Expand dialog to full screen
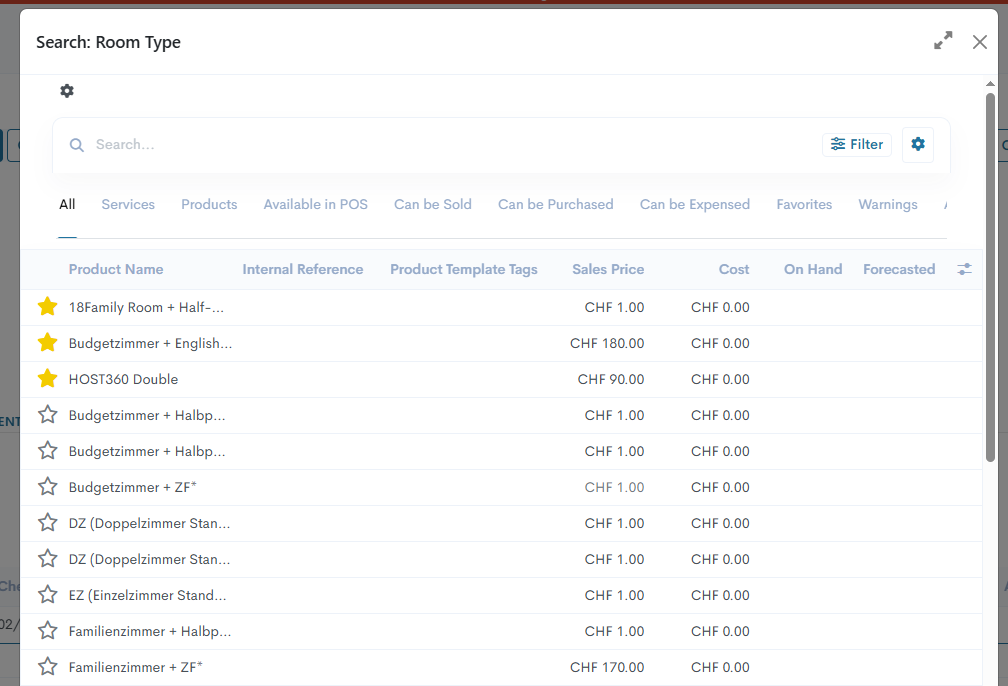The width and height of the screenshot is (1008, 686). pos(943,41)
